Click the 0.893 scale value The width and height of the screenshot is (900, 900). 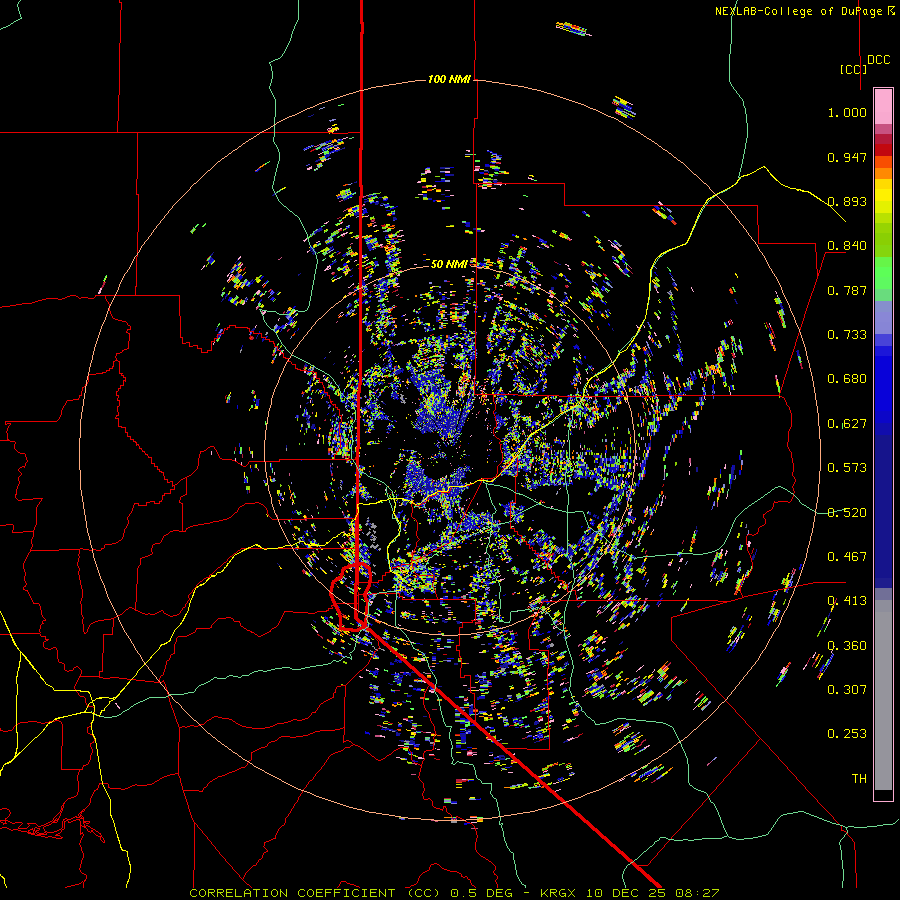click(847, 201)
